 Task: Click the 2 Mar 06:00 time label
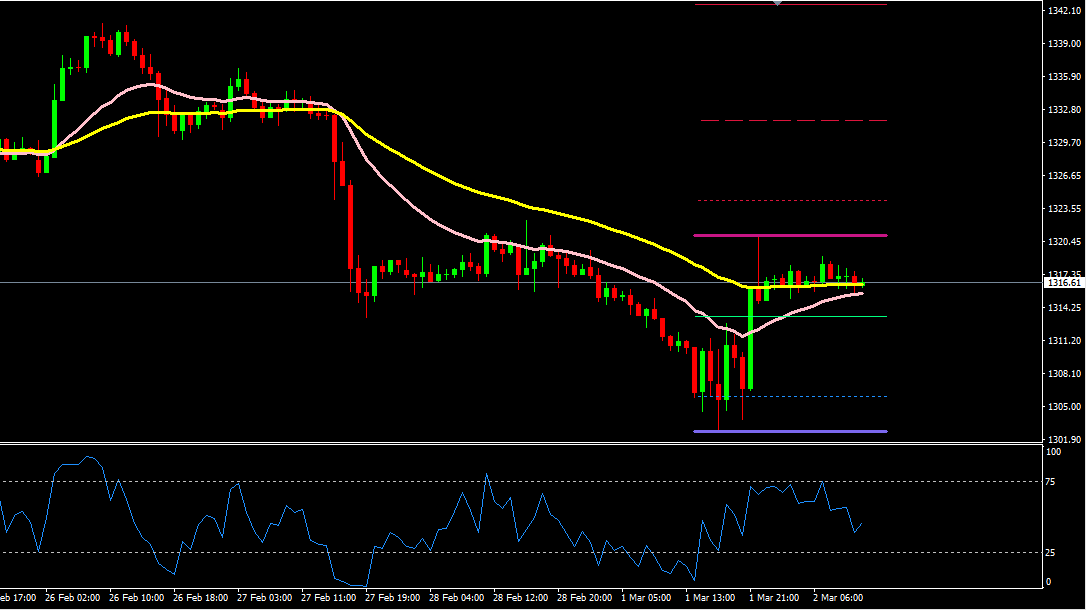pyautogui.click(x=838, y=598)
